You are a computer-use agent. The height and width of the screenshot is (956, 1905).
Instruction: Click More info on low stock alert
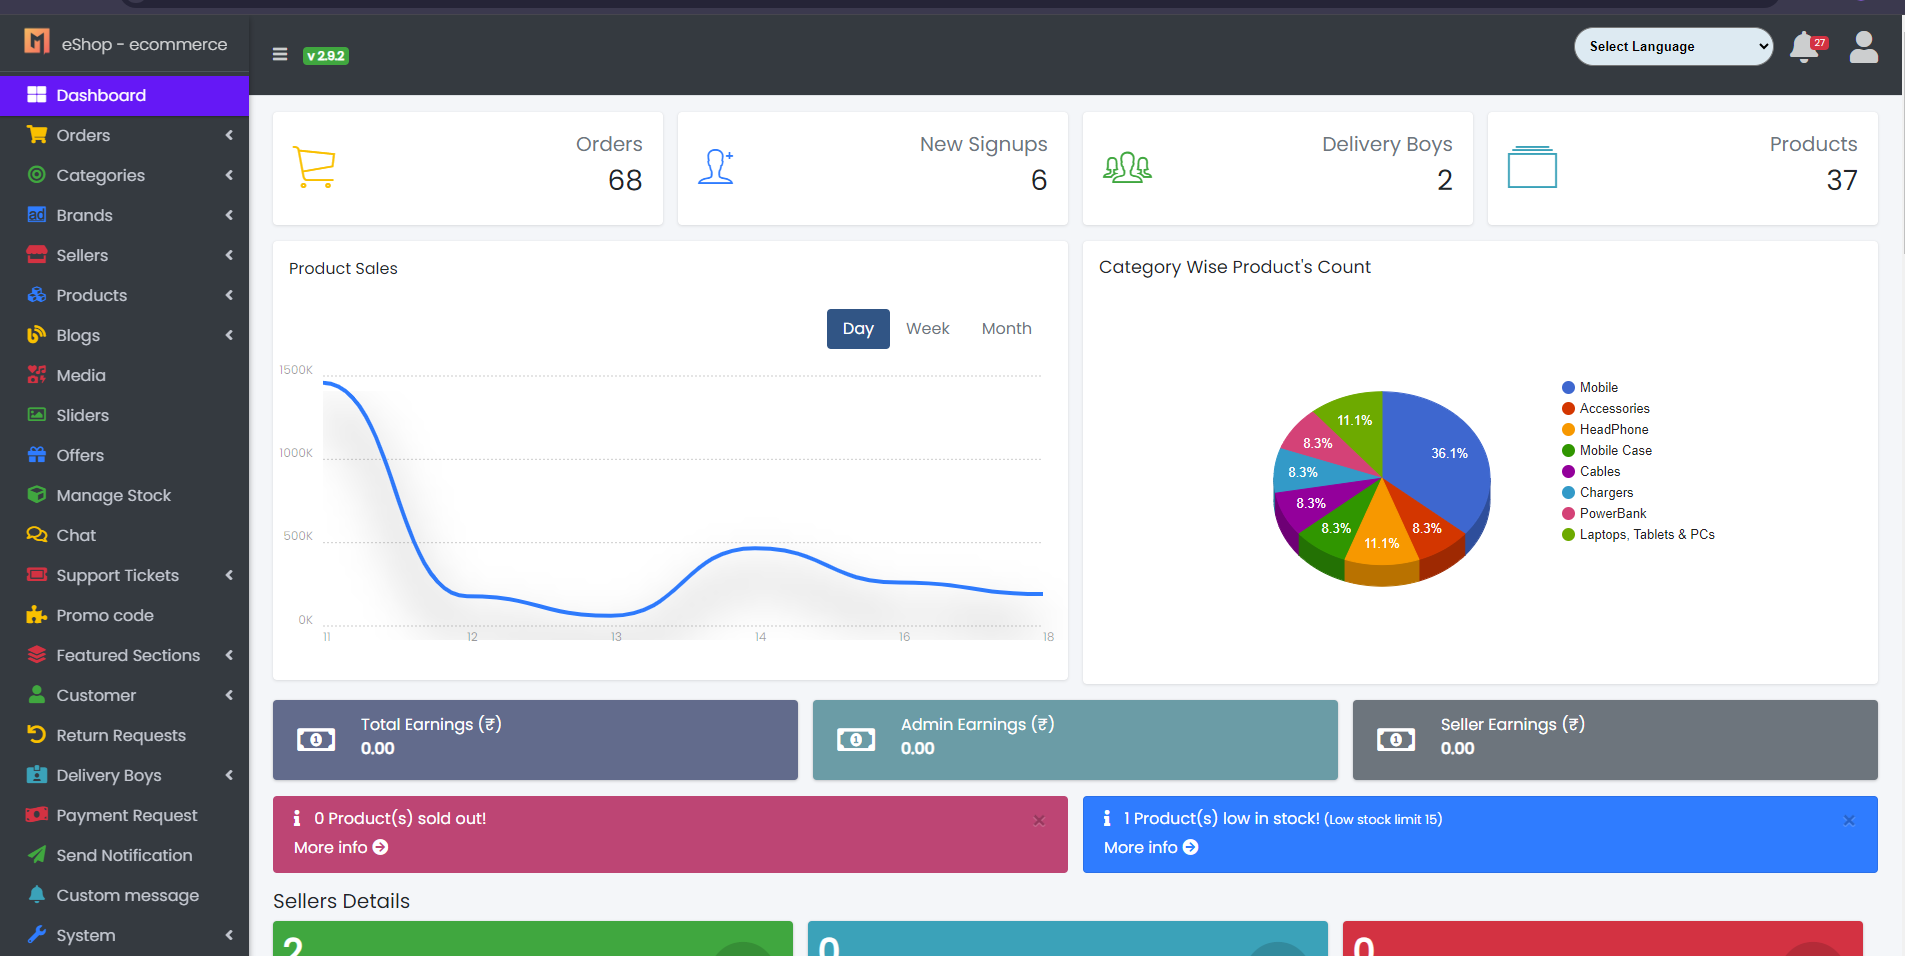(1150, 847)
